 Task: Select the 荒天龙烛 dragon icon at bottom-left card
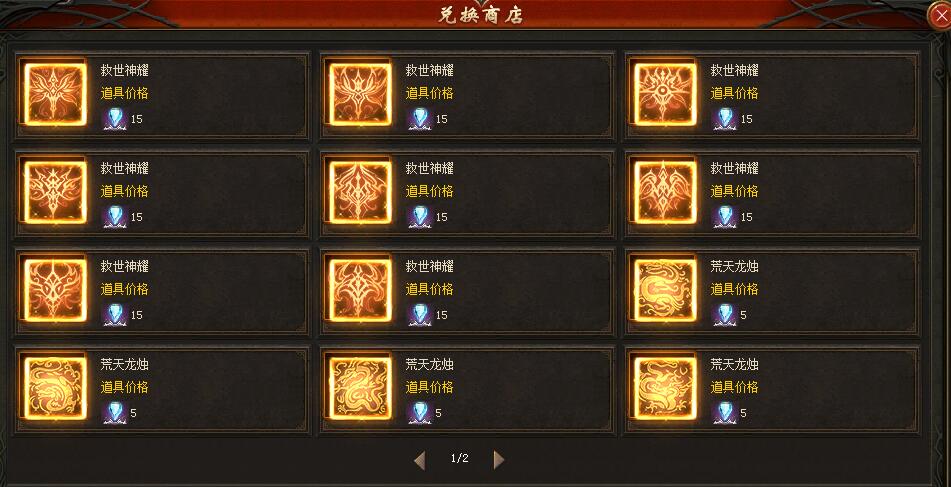55,388
